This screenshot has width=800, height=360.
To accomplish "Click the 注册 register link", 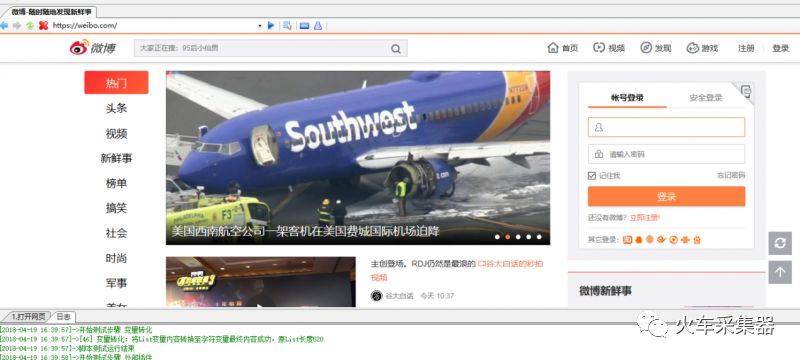I will pos(746,48).
